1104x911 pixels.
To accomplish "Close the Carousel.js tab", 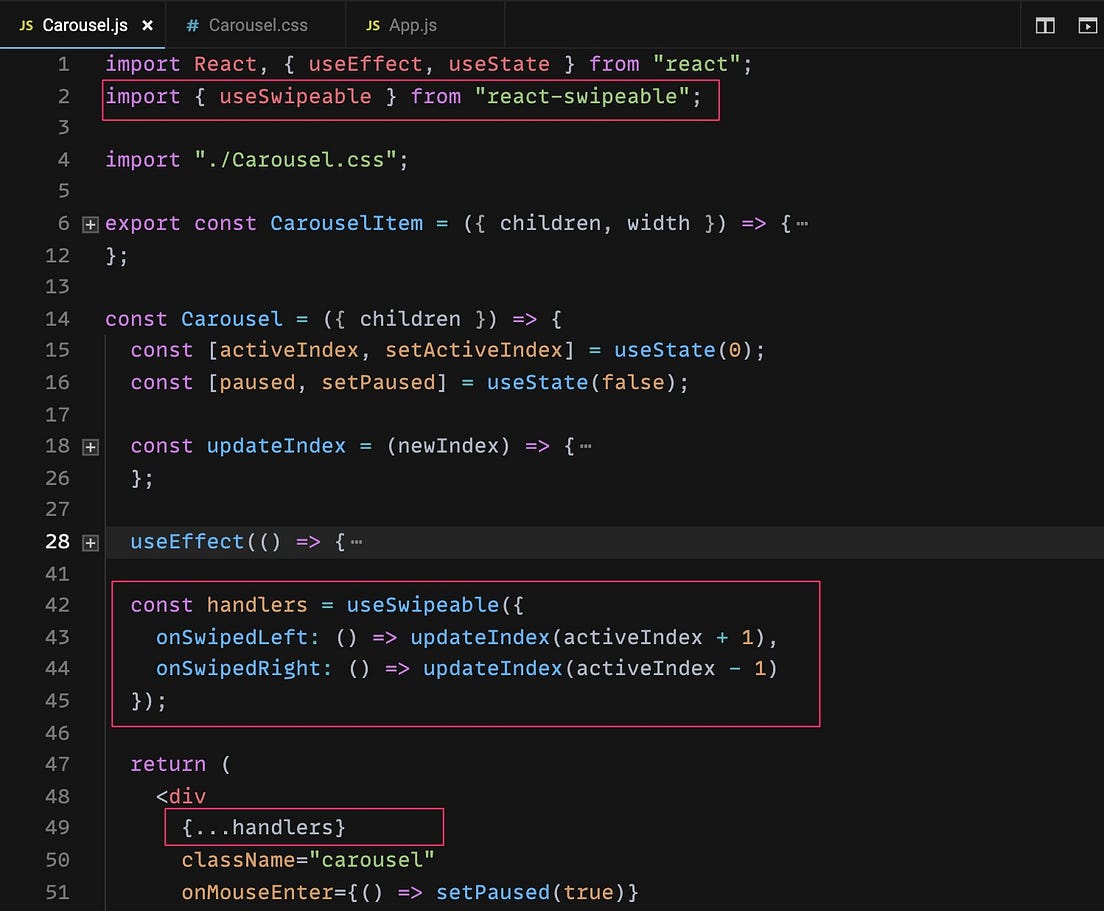I will pyautogui.click(x=148, y=25).
